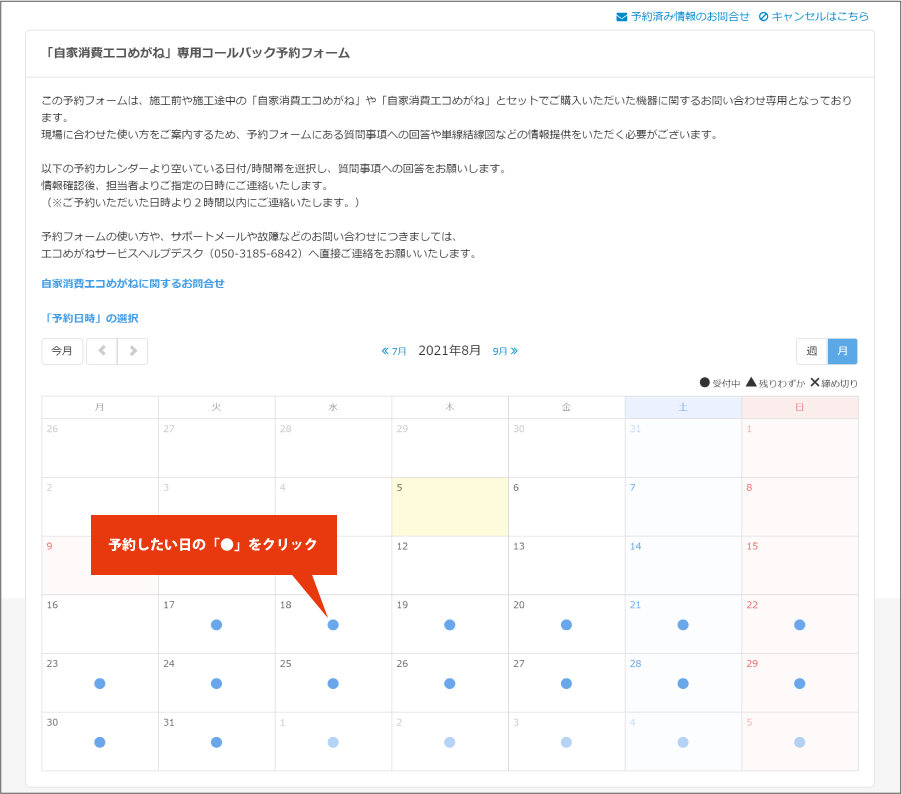The image size is (902, 794).
Task: Click the ●受付中 legend entry
Action: (x=720, y=383)
